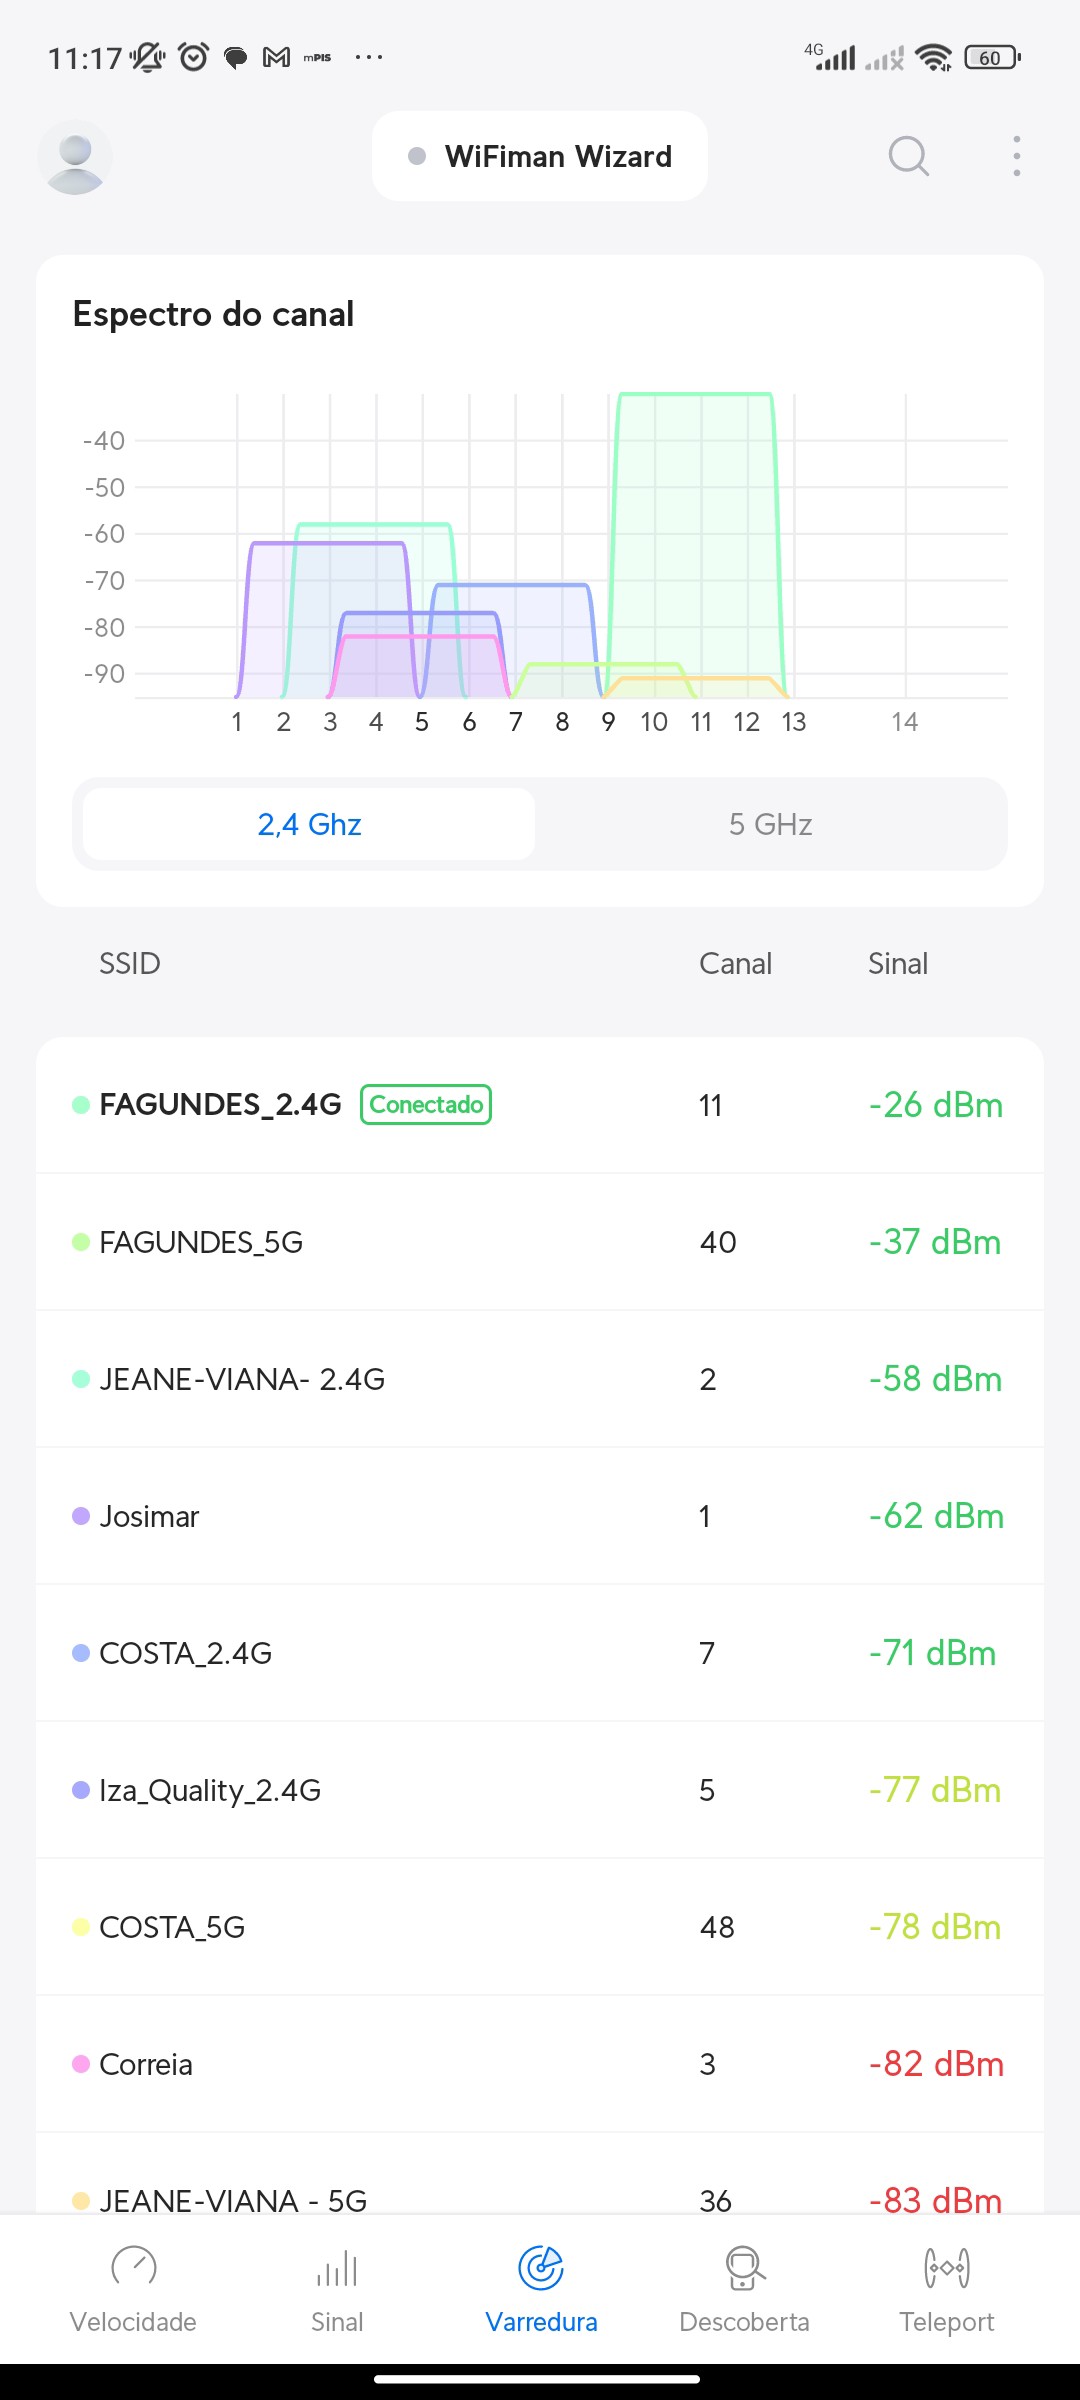1080x2400 pixels.
Task: Tap the green Conectado badge
Action: 426,1104
